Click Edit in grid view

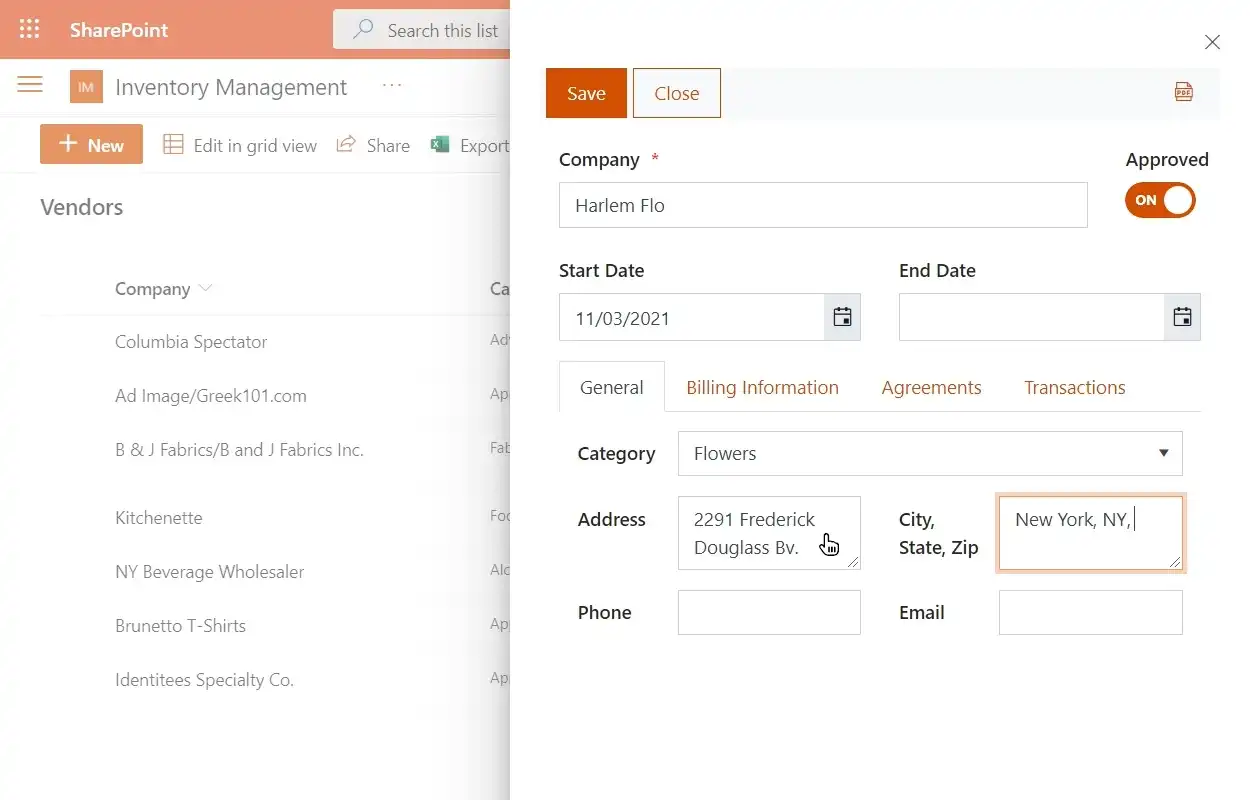tap(240, 145)
